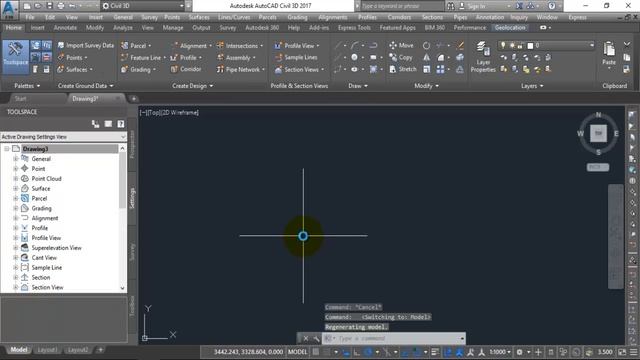Click the status bar workspace gear icon

(519, 352)
